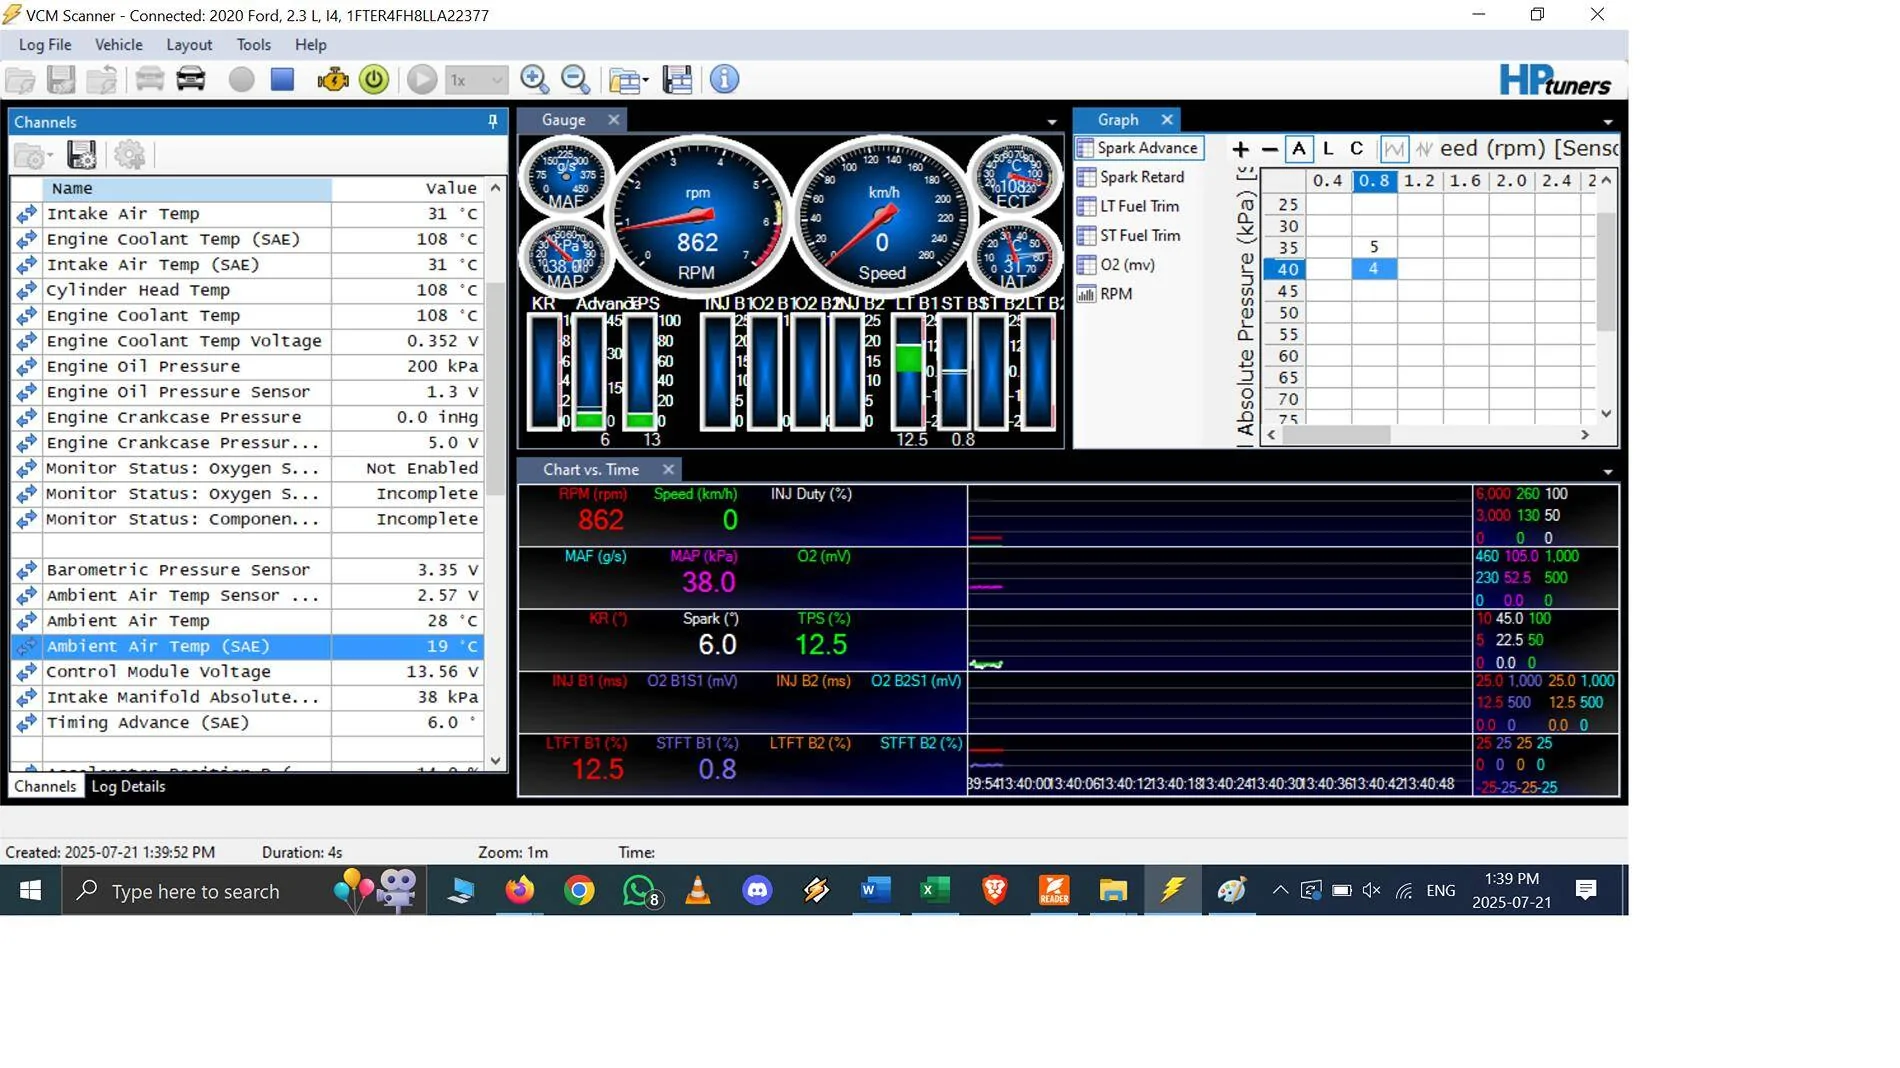1900x1068 pixels.
Task: Open the 1x playback speed dropdown
Action: click(x=476, y=80)
